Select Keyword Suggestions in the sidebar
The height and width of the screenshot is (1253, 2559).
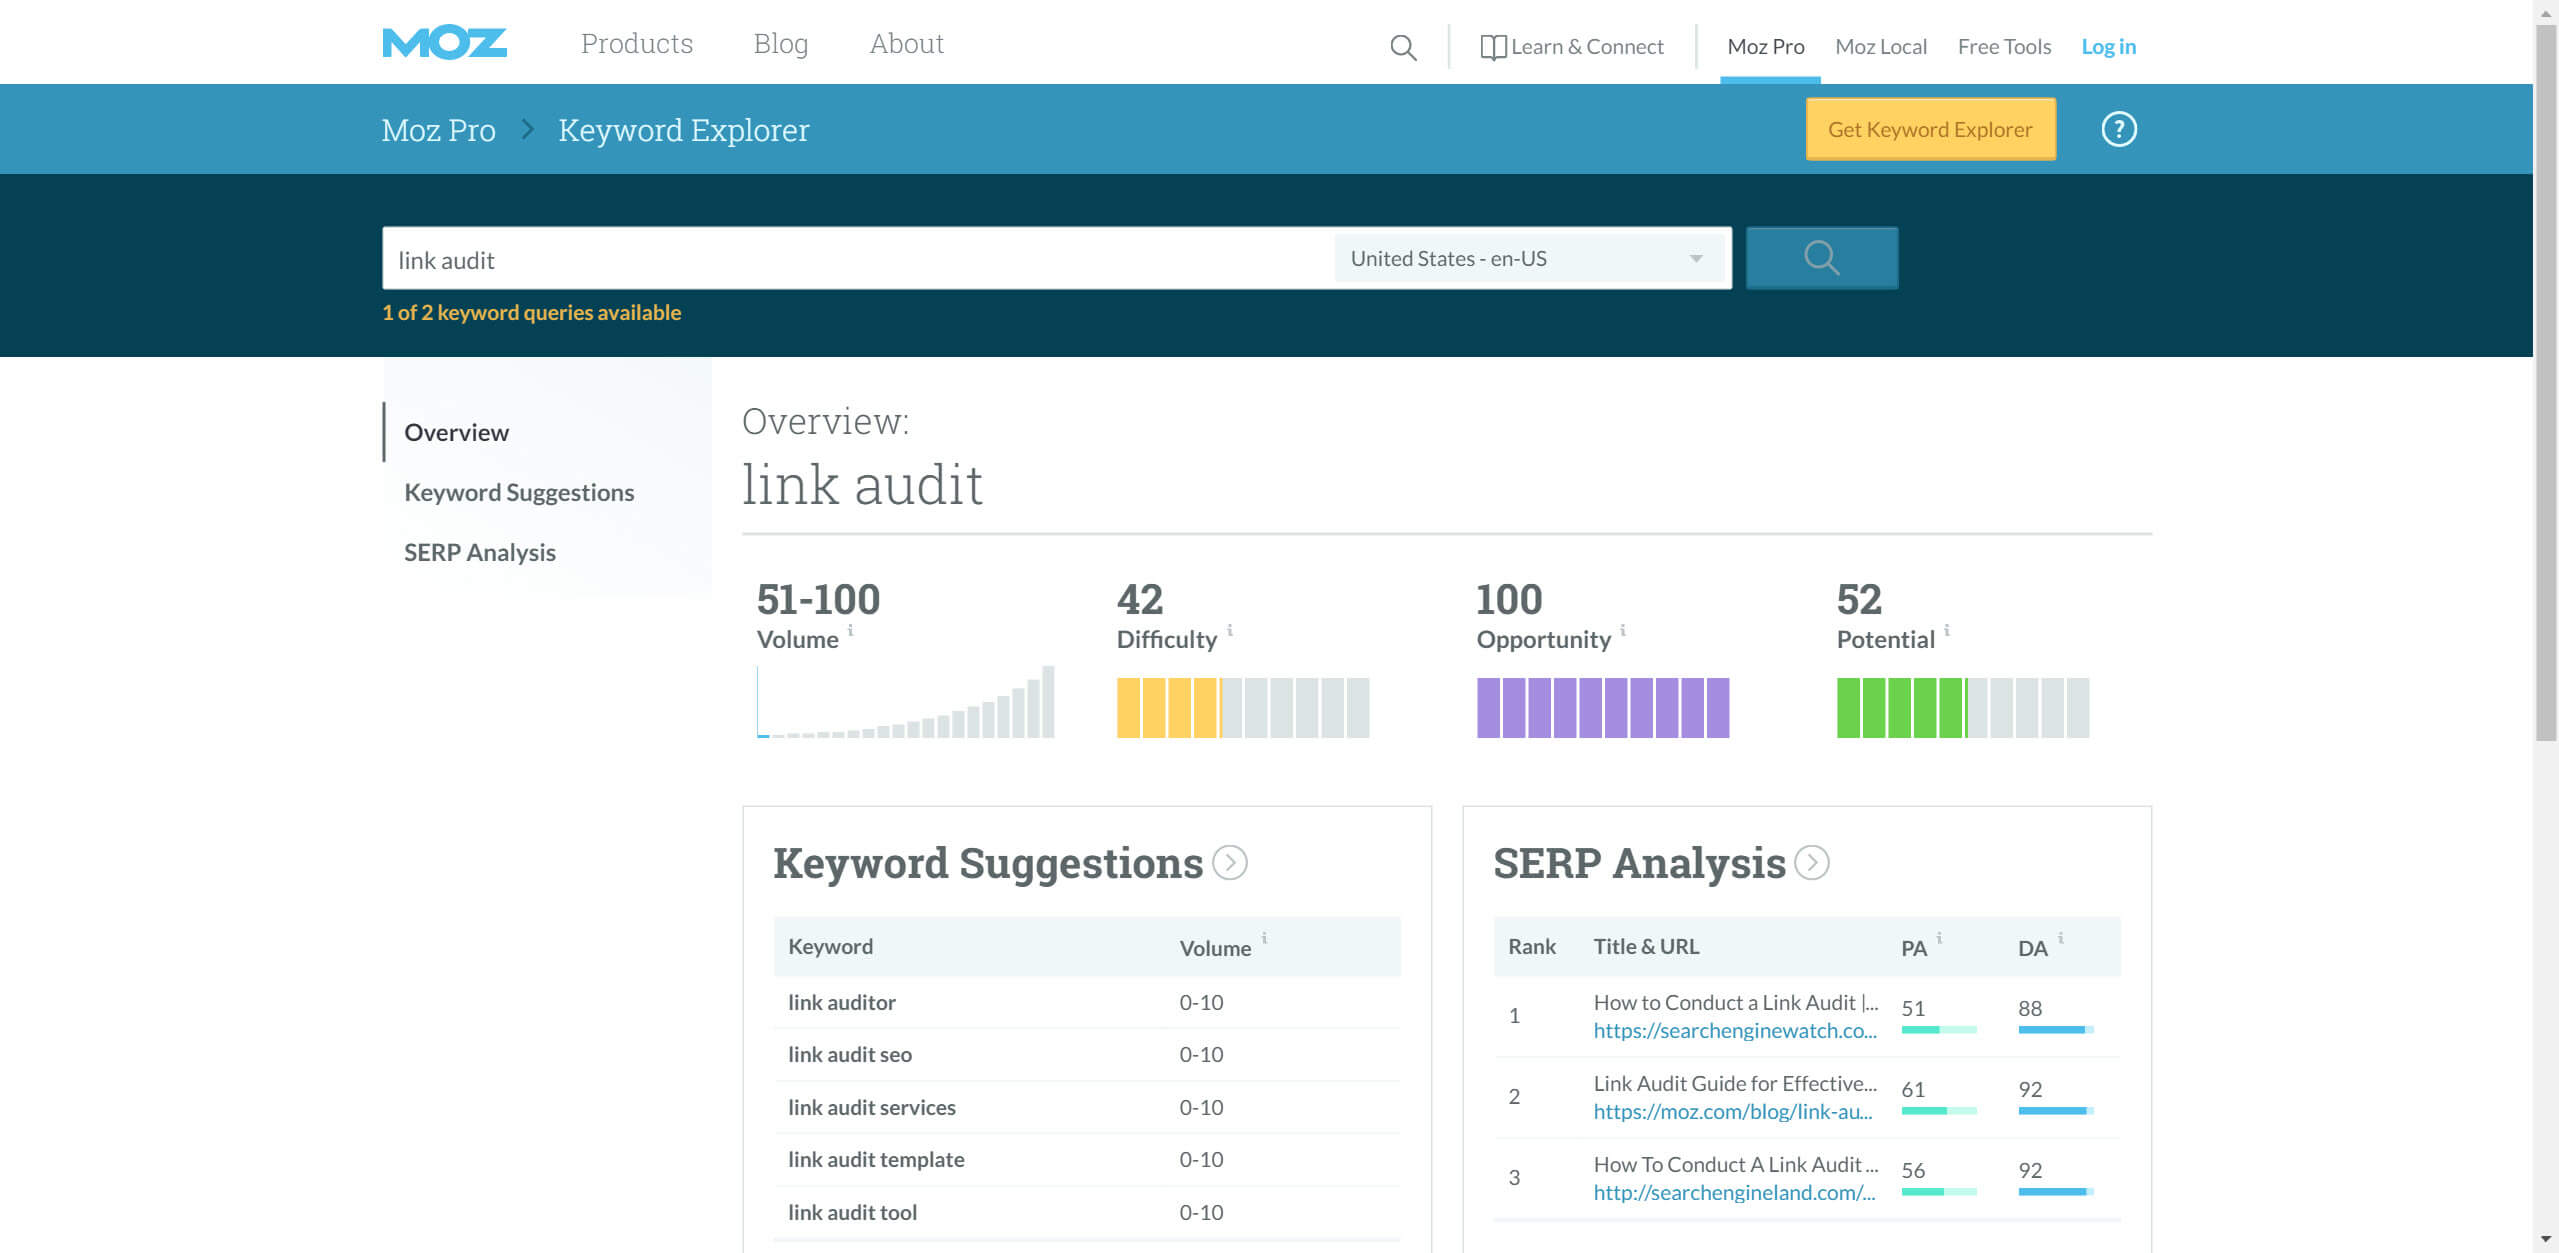coord(518,491)
